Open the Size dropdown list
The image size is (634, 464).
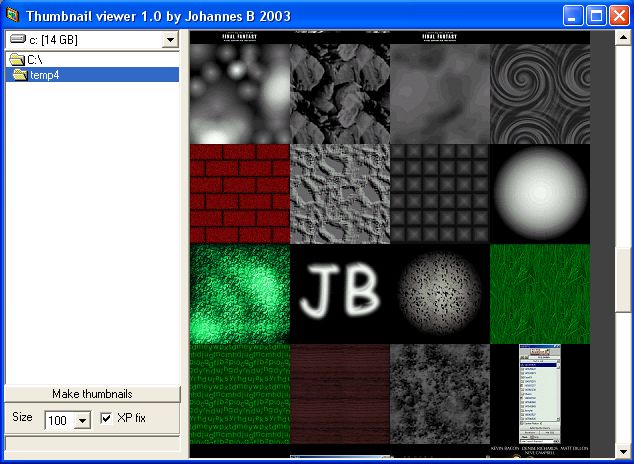[82, 421]
